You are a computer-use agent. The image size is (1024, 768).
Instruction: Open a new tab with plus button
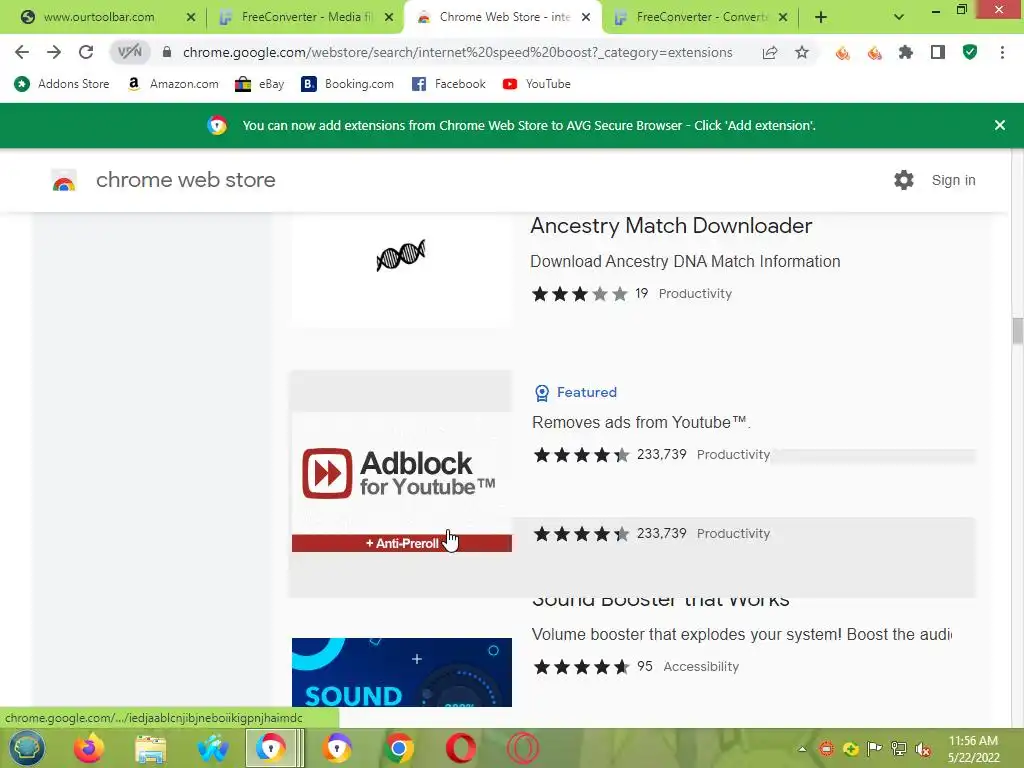coord(821,17)
